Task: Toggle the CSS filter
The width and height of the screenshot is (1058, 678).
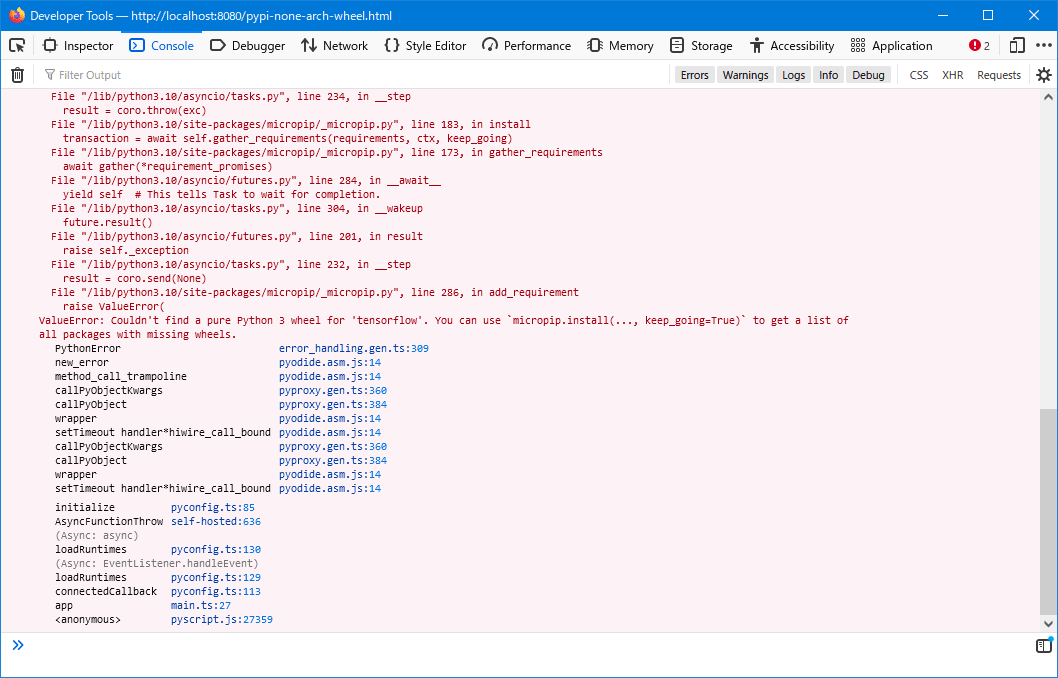Action: point(918,75)
